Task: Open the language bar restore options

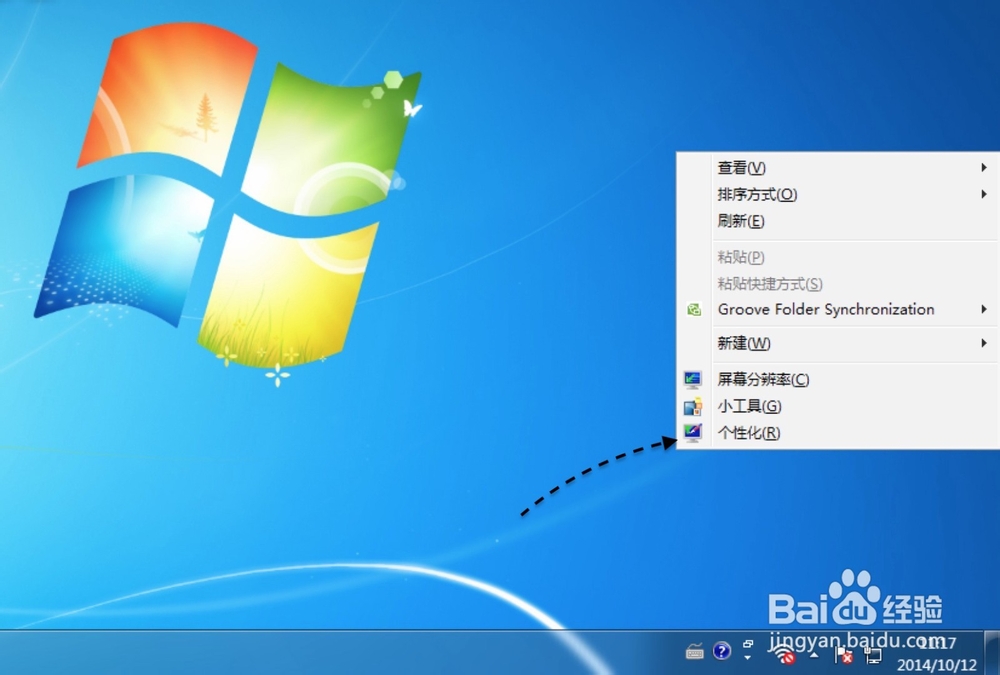Action: coord(748,644)
